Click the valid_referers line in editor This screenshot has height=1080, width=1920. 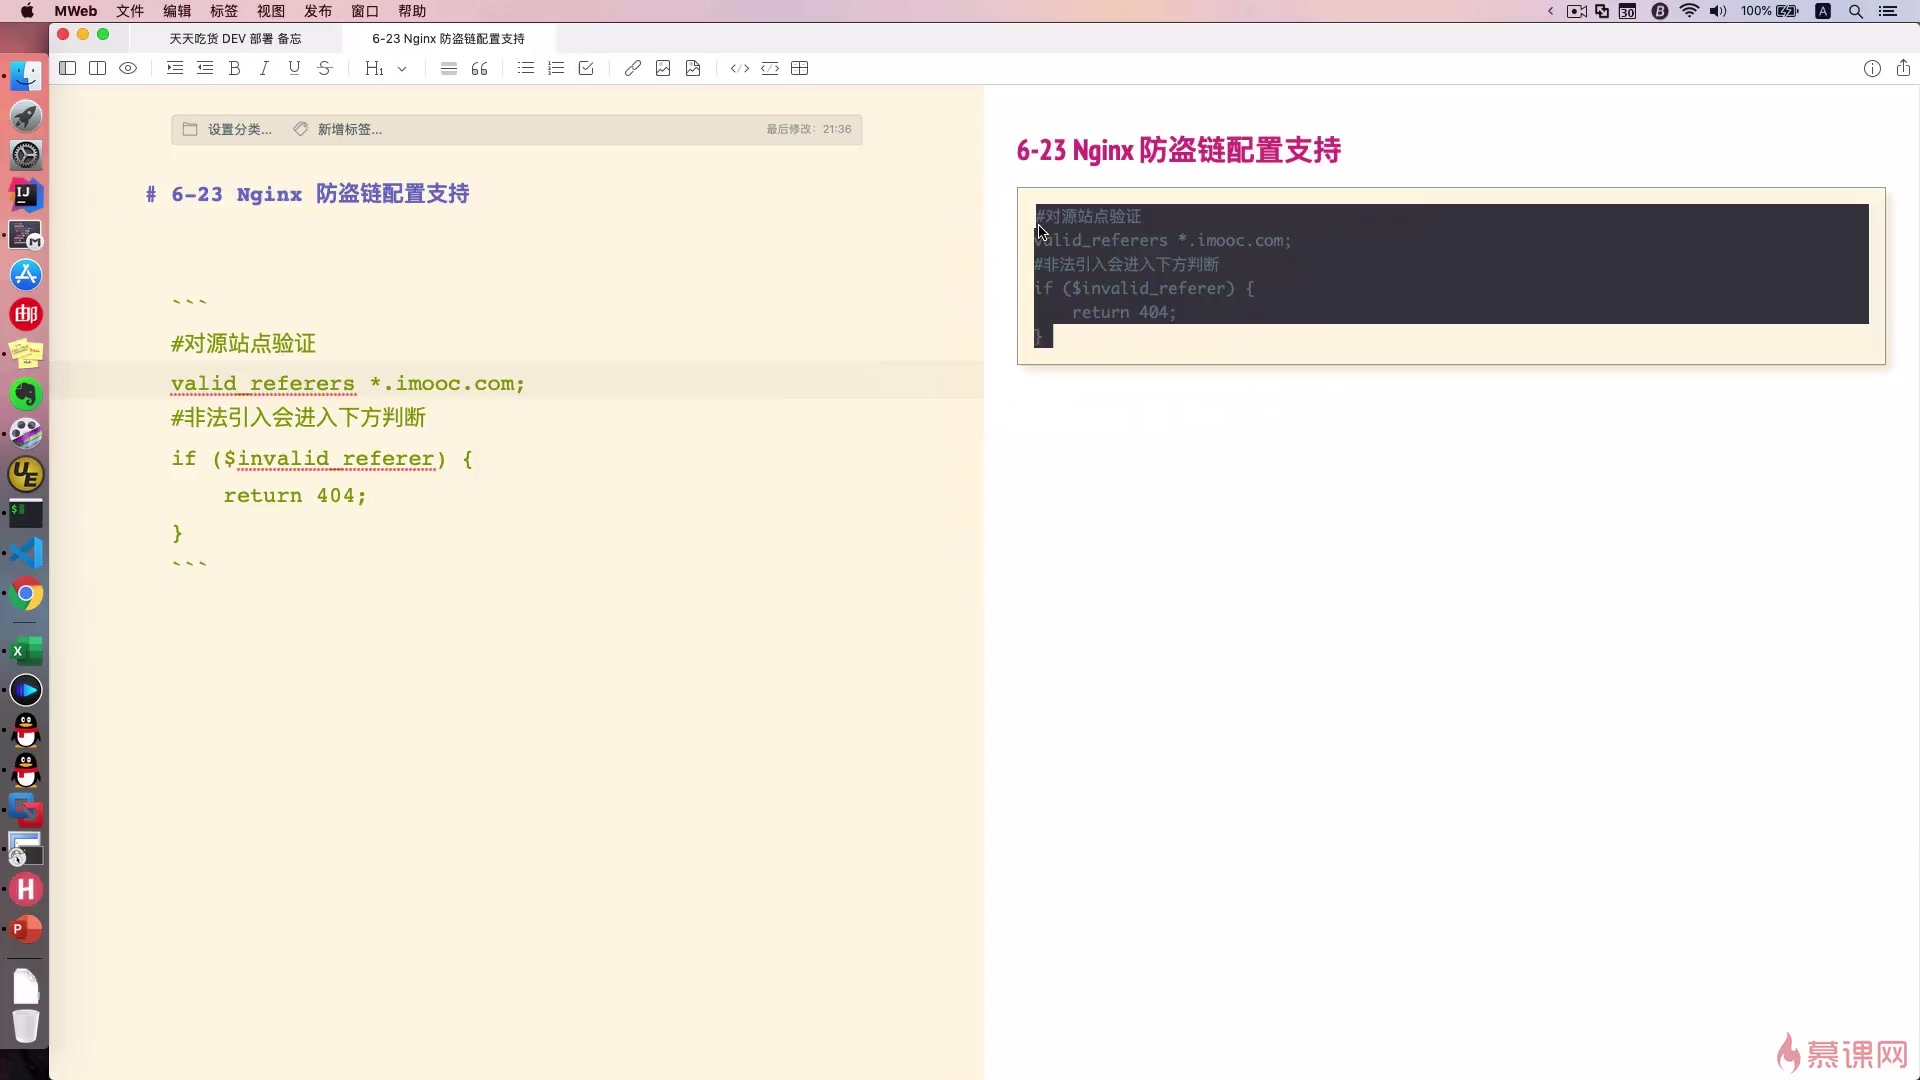point(347,383)
